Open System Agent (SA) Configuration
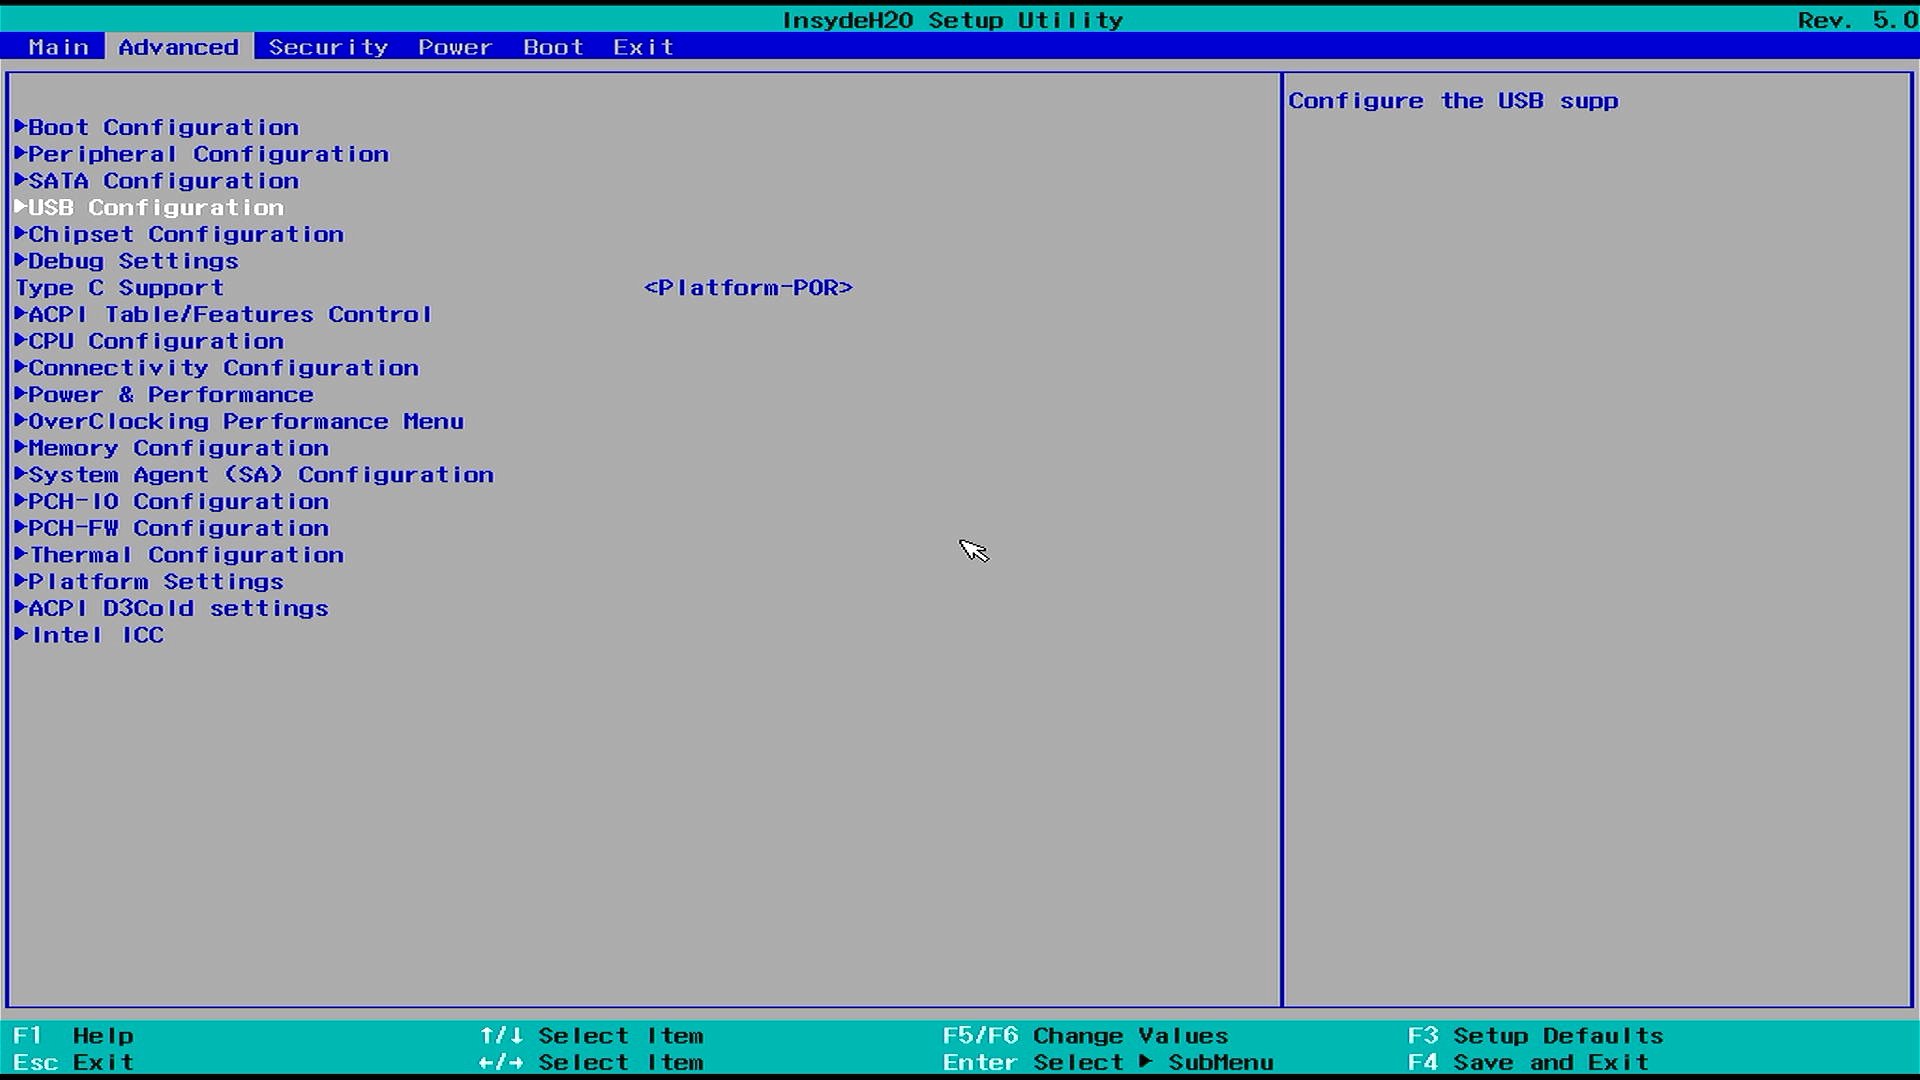 261,476
